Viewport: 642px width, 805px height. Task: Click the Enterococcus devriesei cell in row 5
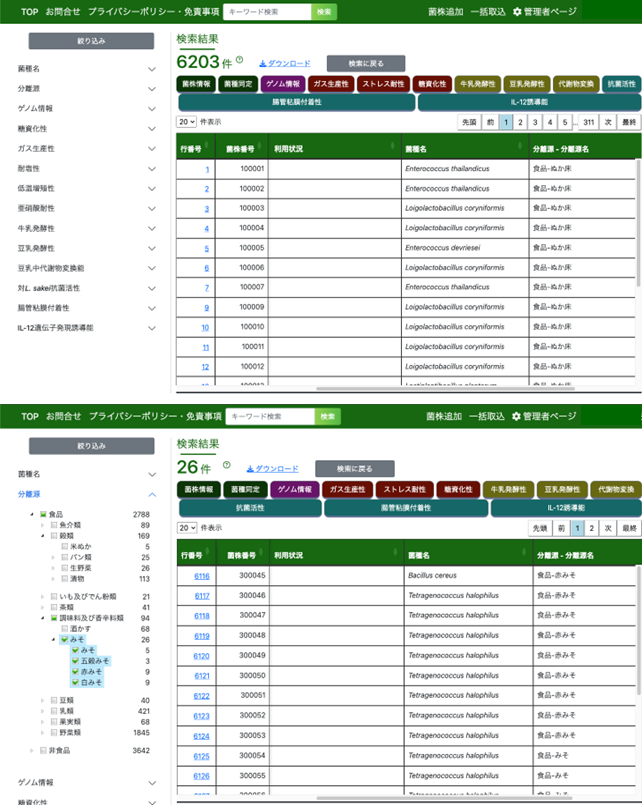(x=465, y=248)
